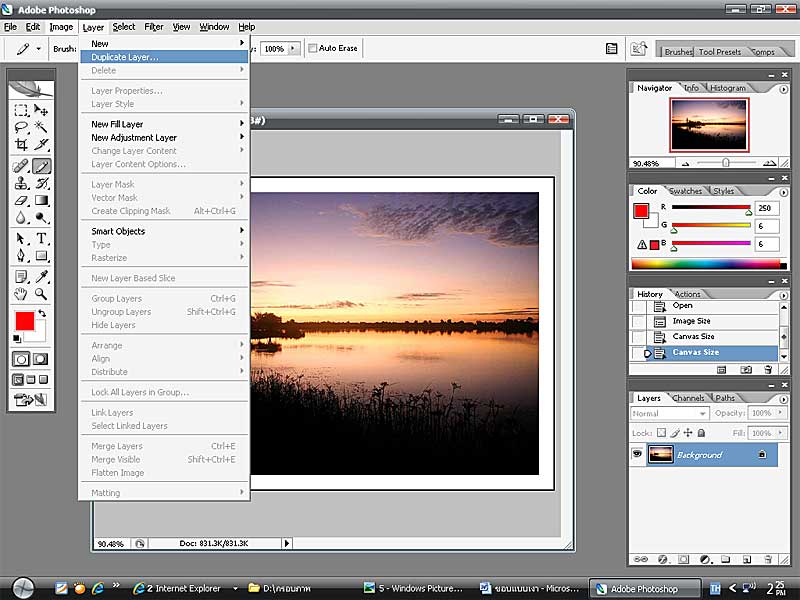Open Navigator panel options menu
The image size is (800, 600).
click(783, 89)
